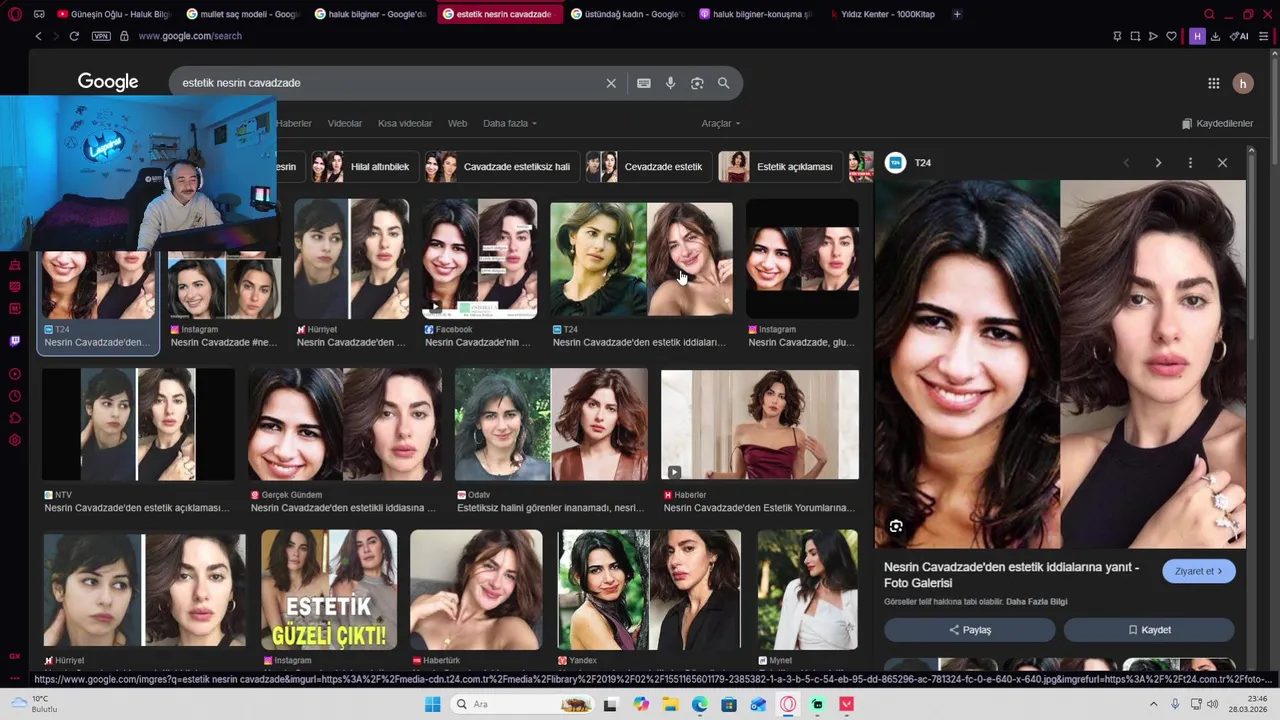This screenshot has width=1280, height=720.
Task: Open Odatv estetiksiz halini thumbnail
Action: point(551,425)
